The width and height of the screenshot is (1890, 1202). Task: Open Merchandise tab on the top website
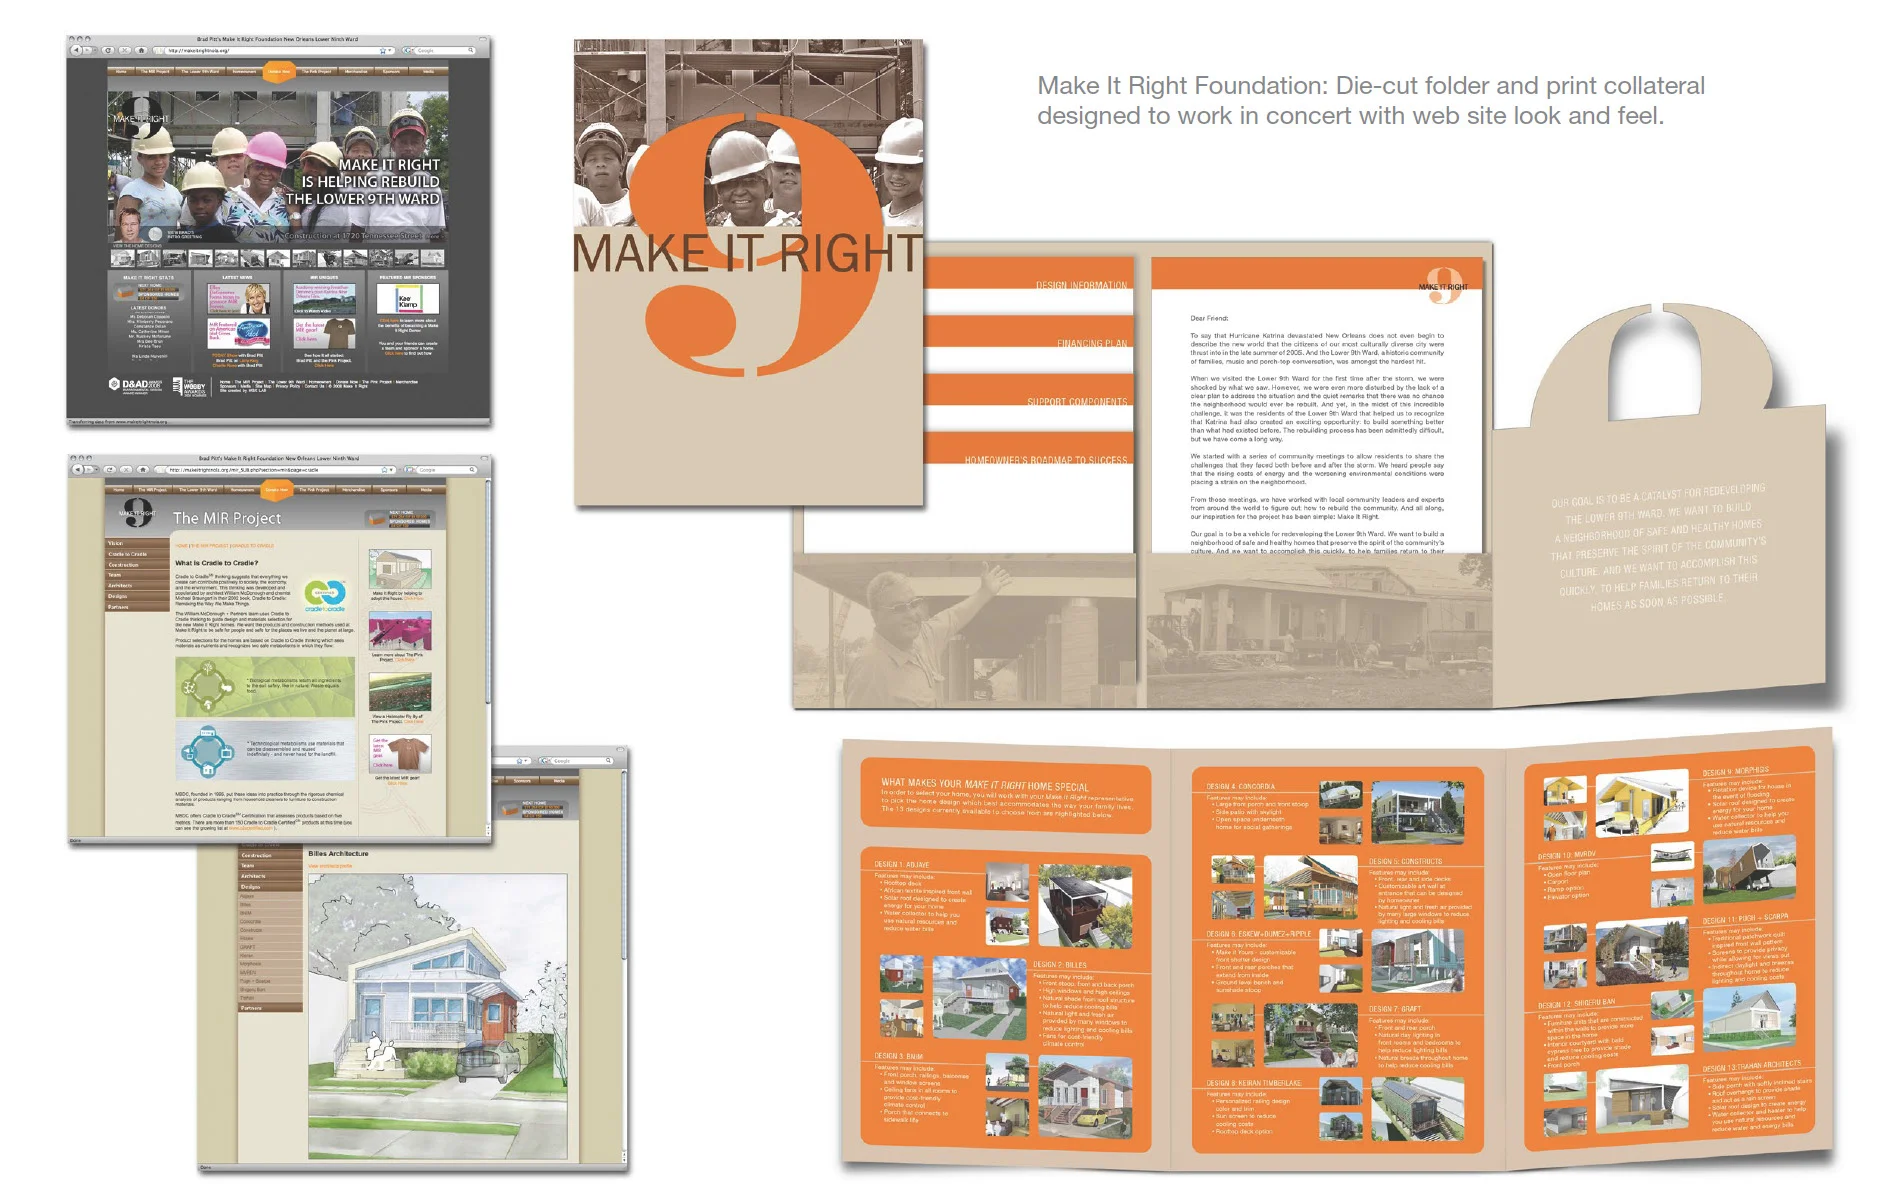(356, 72)
